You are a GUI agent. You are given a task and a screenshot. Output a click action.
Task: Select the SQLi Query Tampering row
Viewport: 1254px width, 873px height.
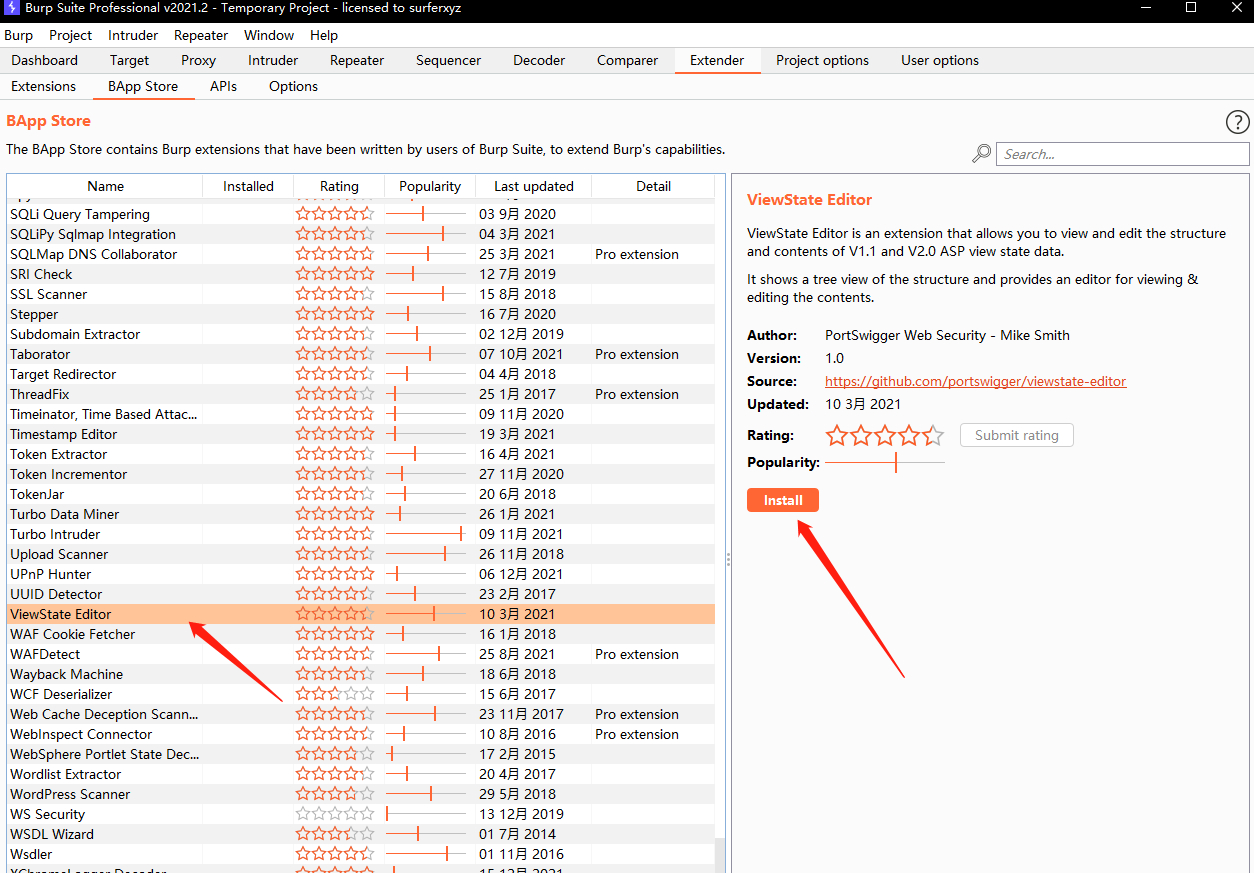(x=361, y=214)
